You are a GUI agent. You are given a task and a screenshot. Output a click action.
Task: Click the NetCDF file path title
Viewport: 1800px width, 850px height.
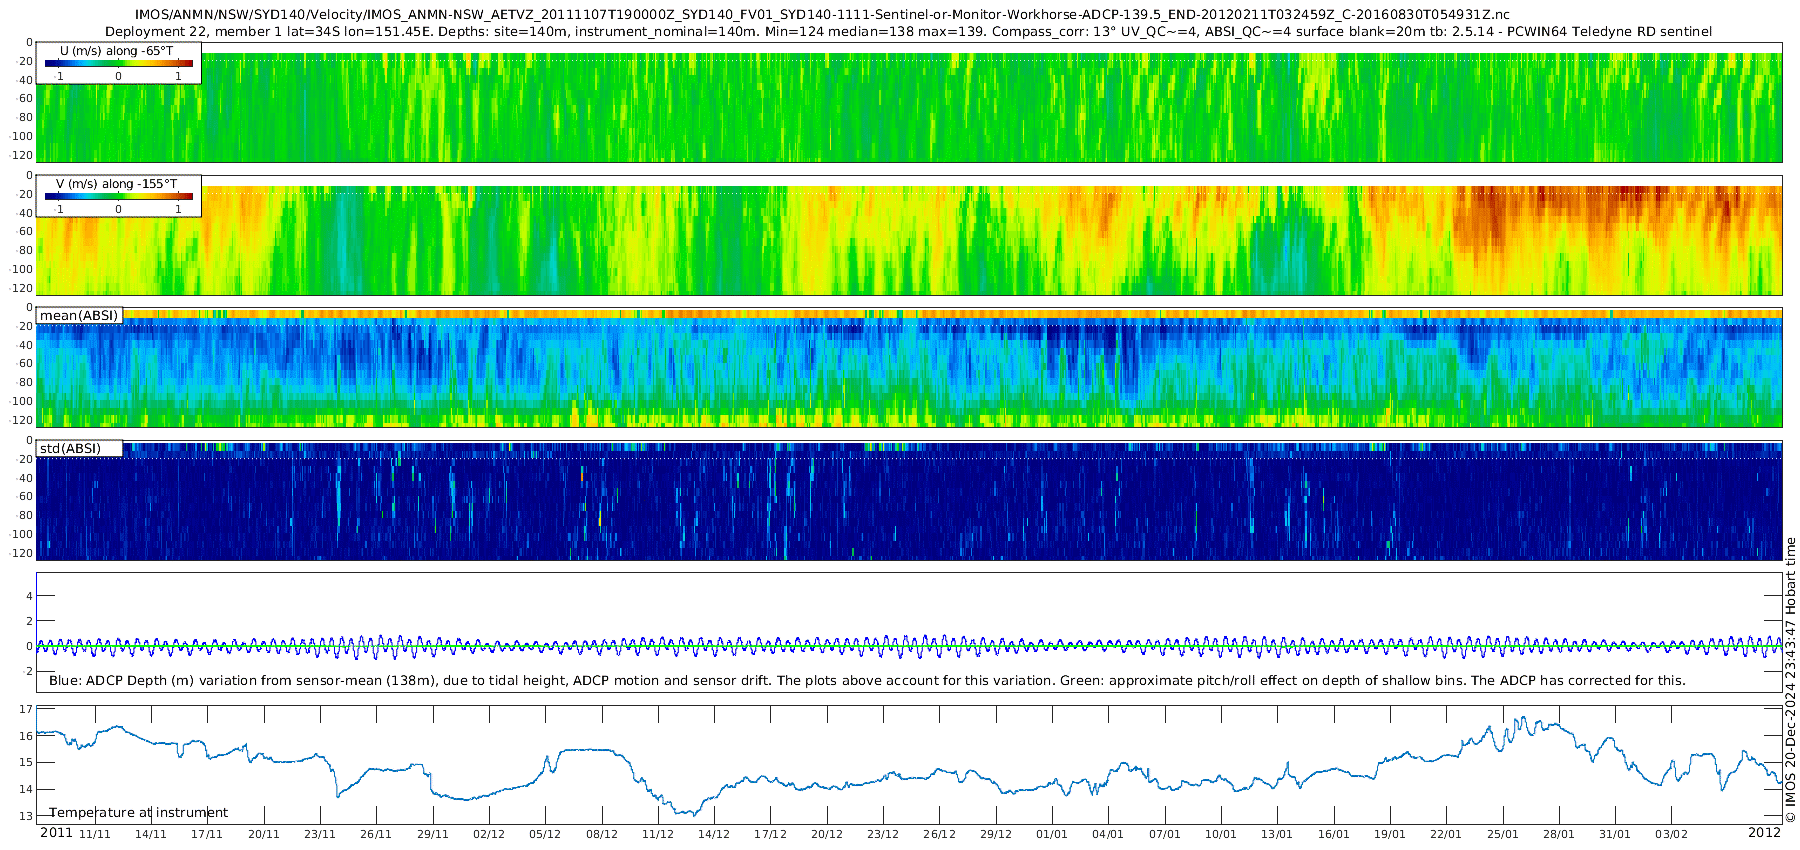[x=822, y=15]
